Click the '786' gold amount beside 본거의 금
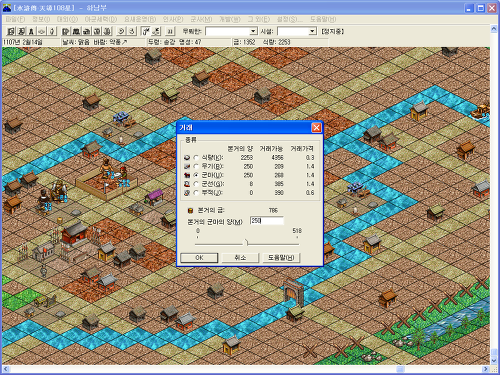Viewport: 500px width, 375px height. point(273,210)
